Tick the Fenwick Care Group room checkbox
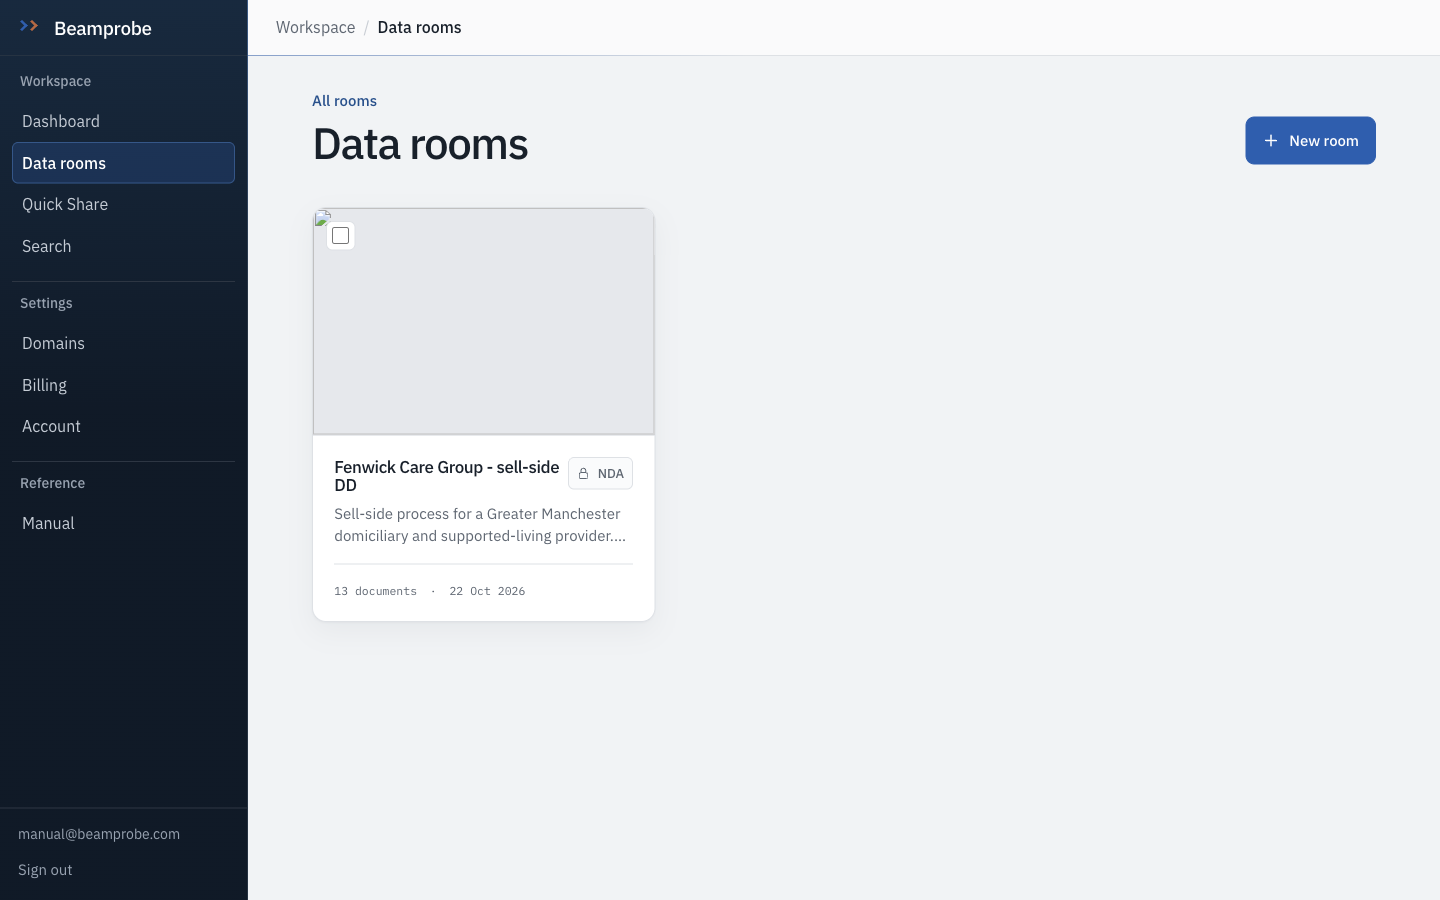 341,236
